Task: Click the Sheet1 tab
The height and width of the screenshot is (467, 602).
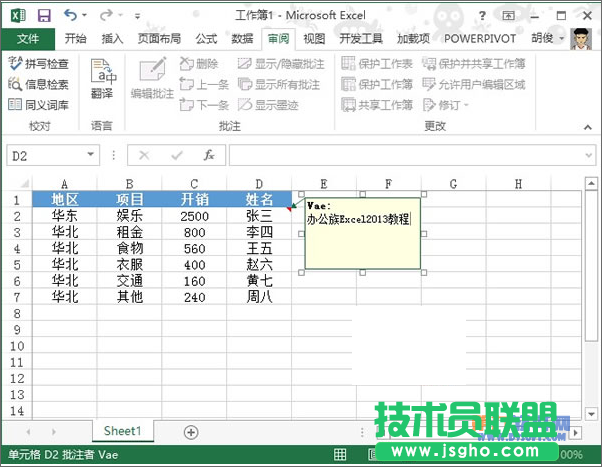Action: pyautogui.click(x=122, y=431)
